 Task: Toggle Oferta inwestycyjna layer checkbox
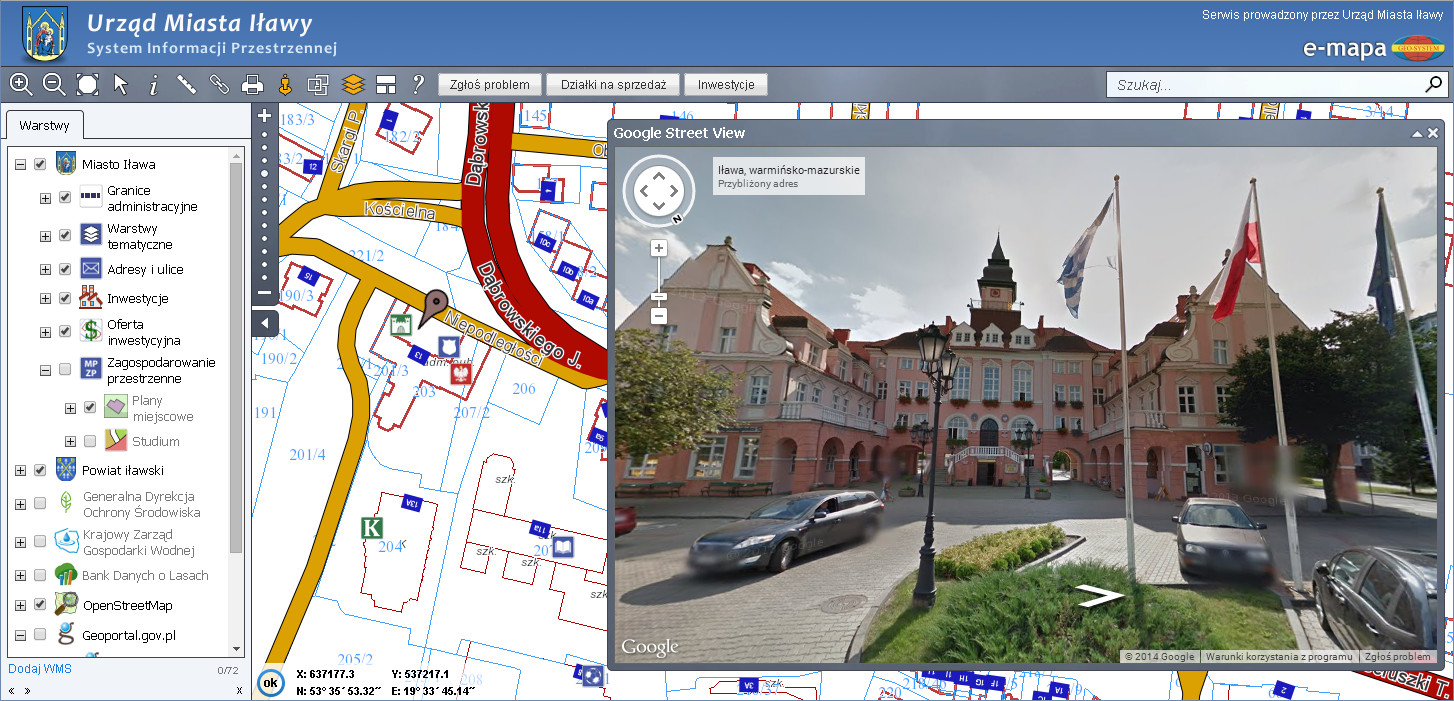click(65, 332)
